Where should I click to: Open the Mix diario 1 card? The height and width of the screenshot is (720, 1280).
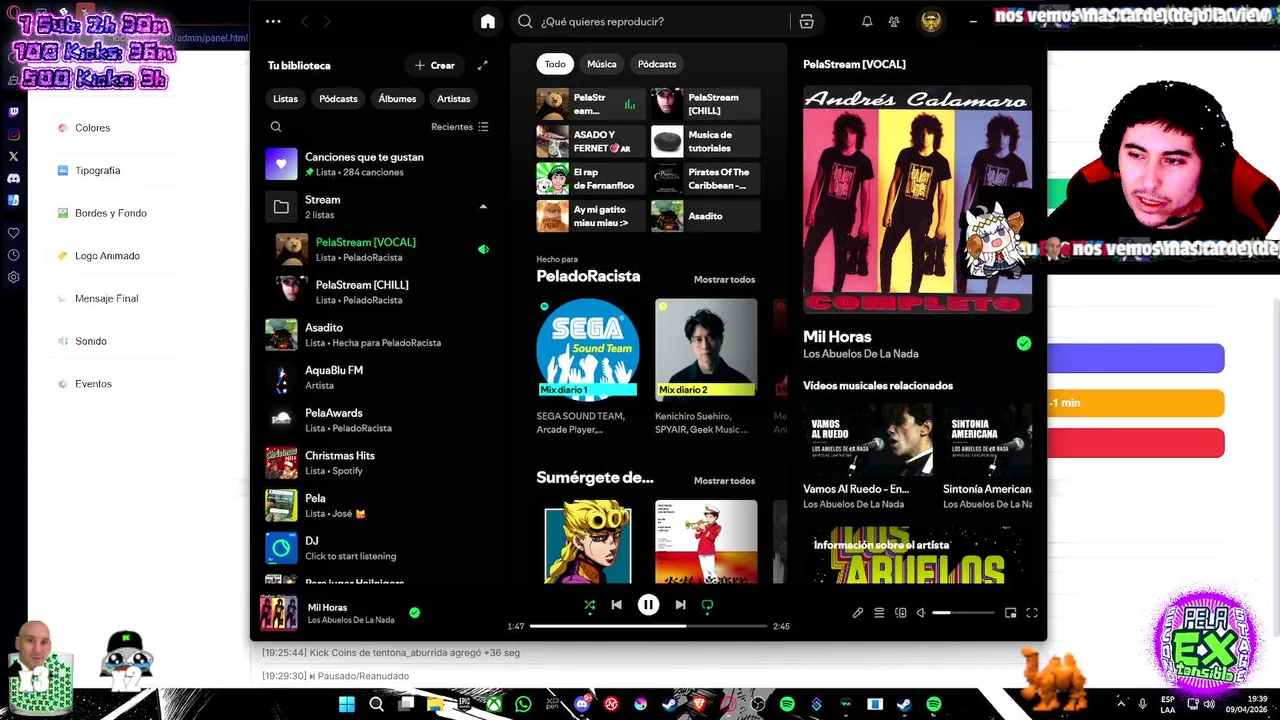pyautogui.click(x=587, y=366)
